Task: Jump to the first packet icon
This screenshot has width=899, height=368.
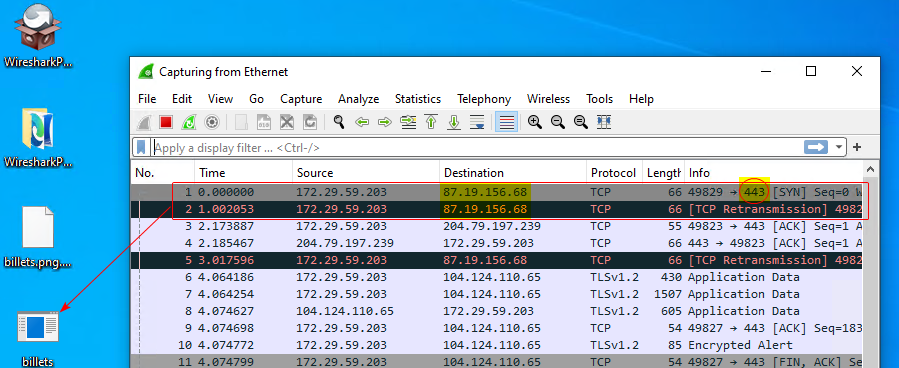Action: tap(431, 122)
